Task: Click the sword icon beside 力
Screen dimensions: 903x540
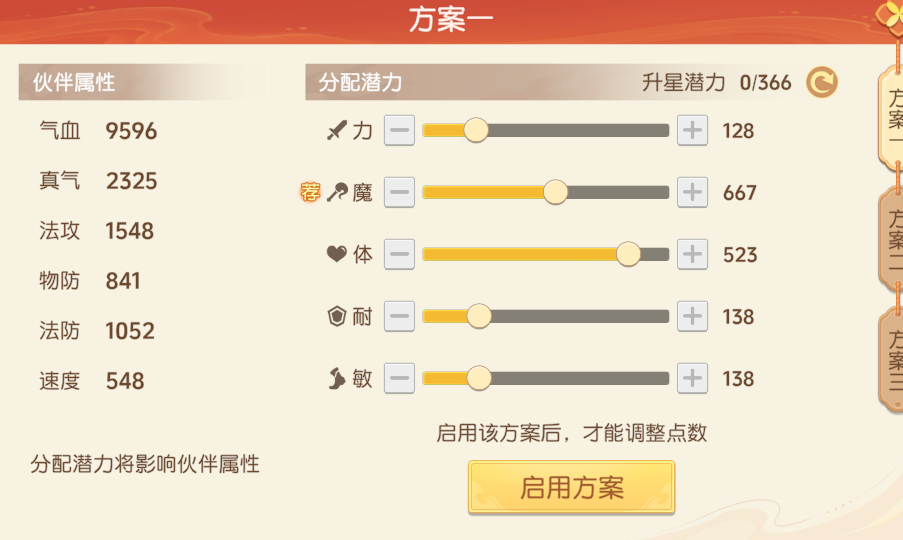Action: coord(336,131)
